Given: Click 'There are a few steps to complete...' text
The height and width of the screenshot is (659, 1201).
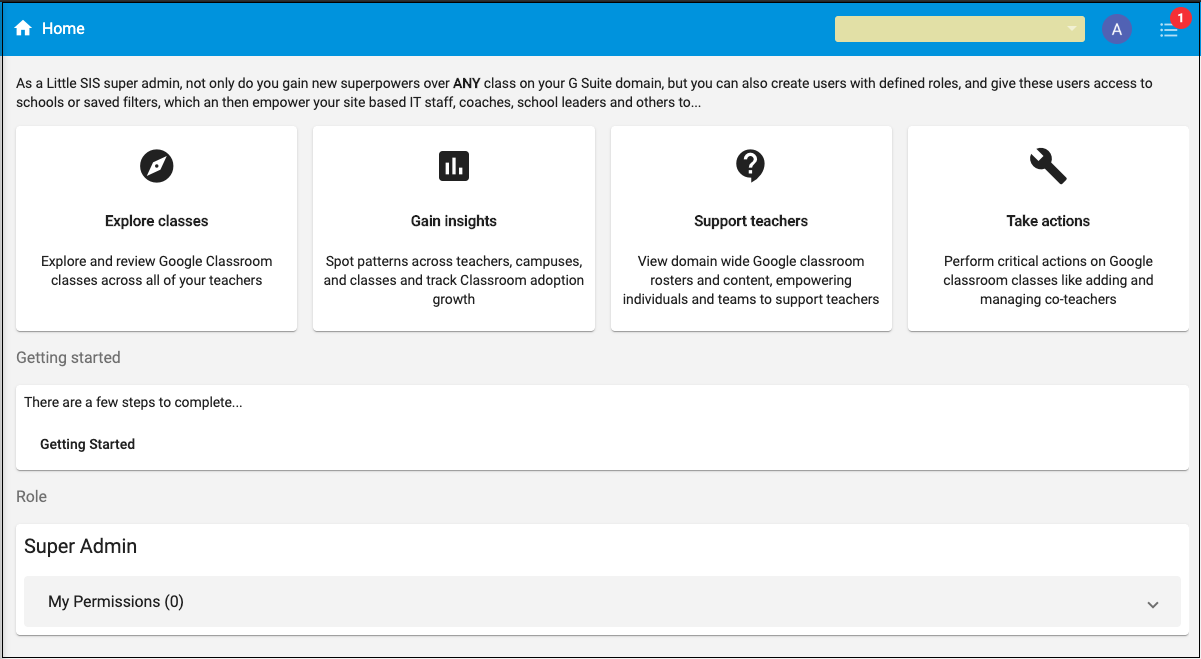Looking at the screenshot, I should tap(133, 403).
